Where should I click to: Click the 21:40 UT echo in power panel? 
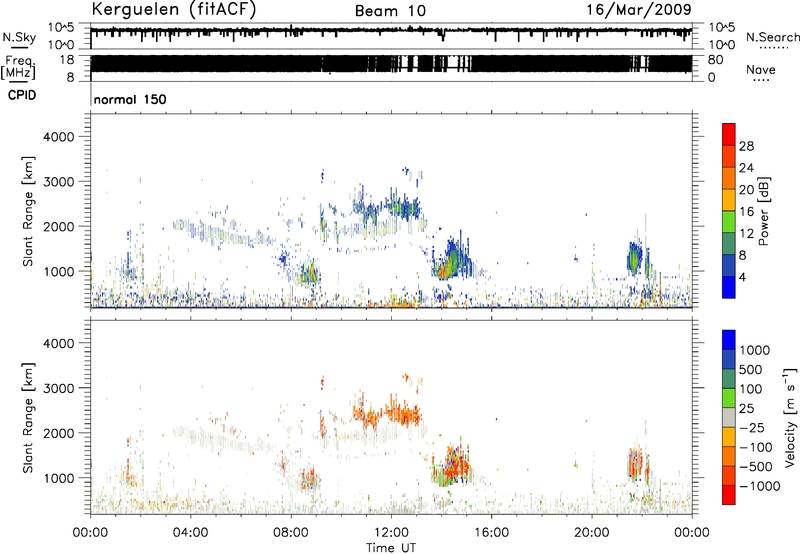pos(635,258)
